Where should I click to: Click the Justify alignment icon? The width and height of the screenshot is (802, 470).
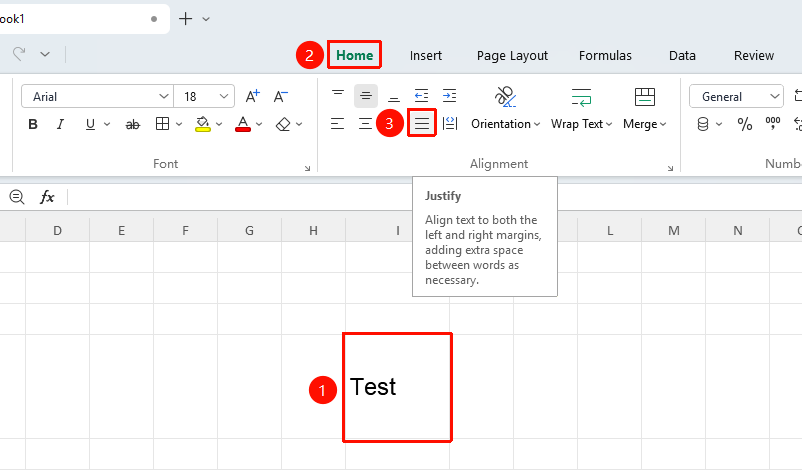click(x=422, y=123)
